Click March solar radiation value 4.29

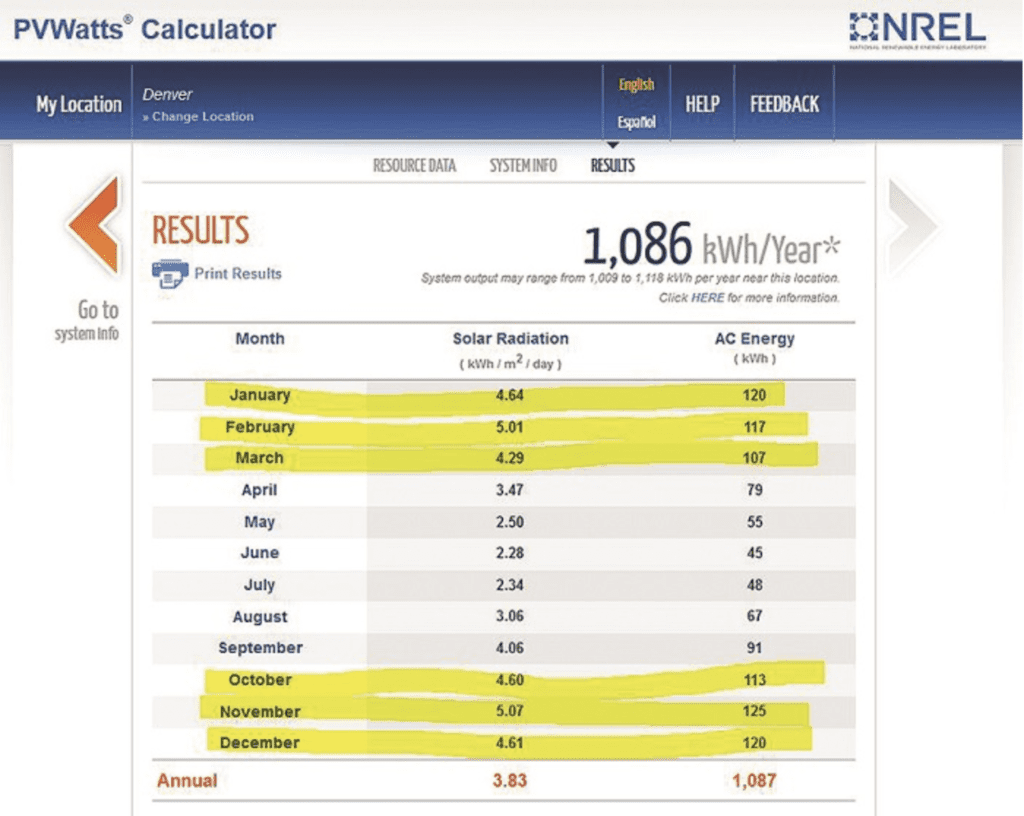tap(509, 458)
